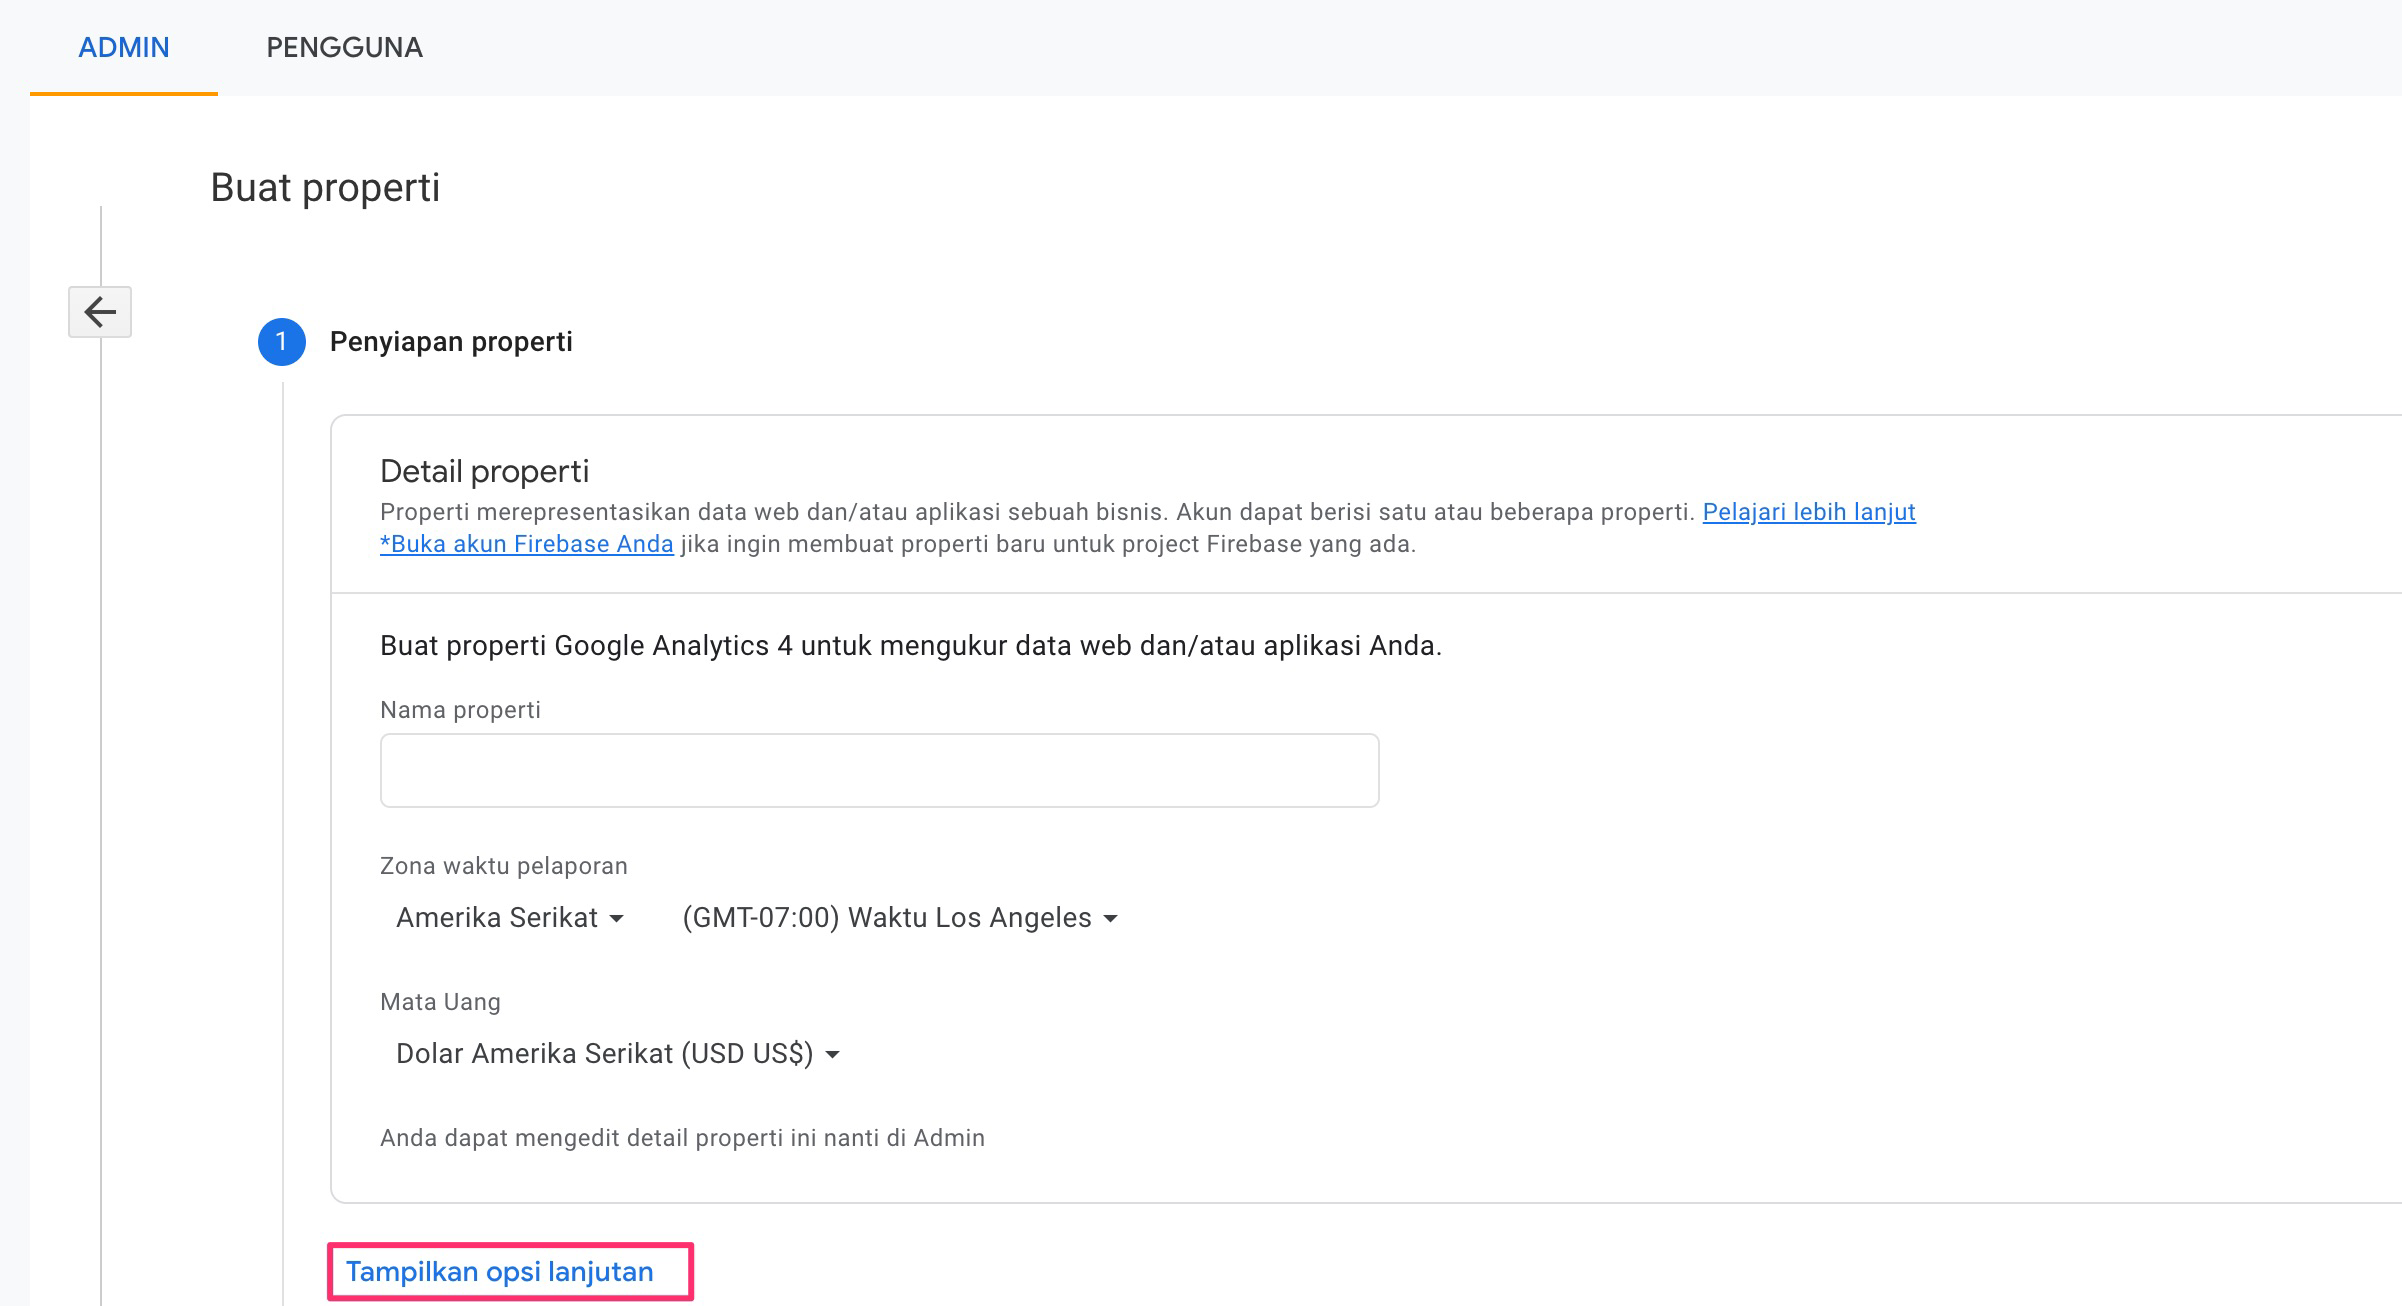Open the Buka akun Firebase Anda link
This screenshot has width=2402, height=1306.
527,544
